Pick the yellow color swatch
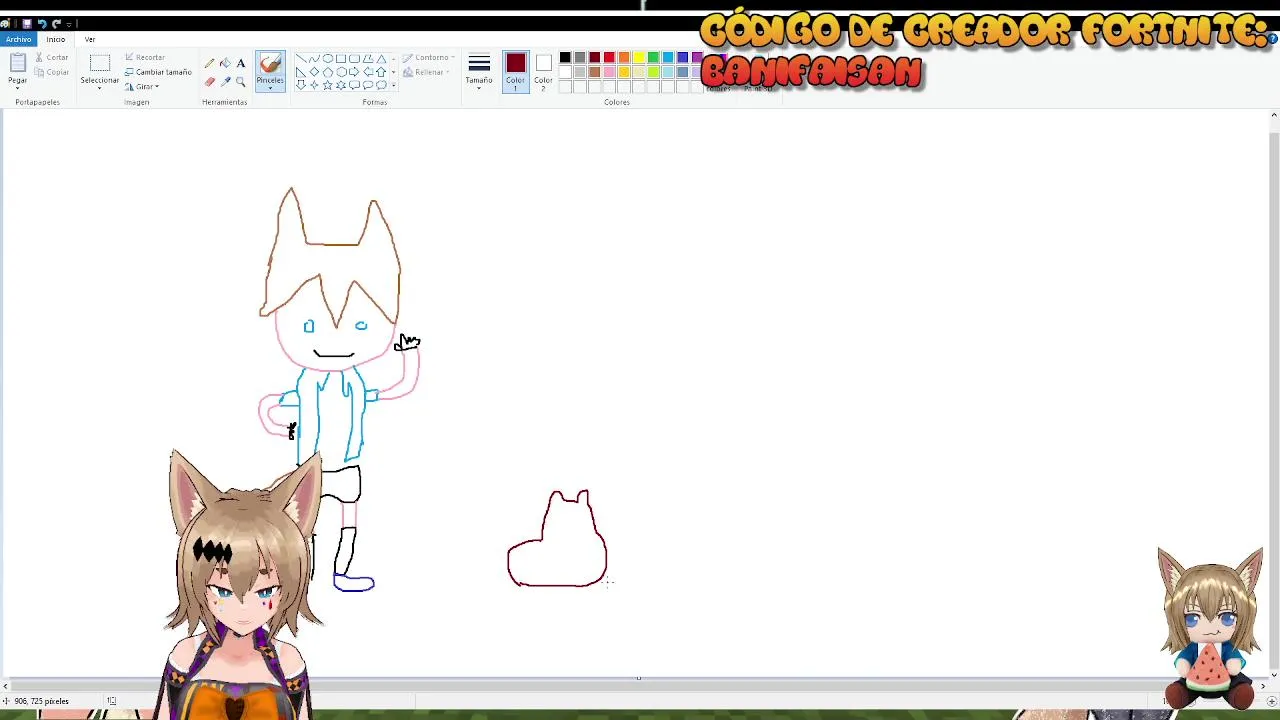Viewport: 1280px width, 720px height. tap(638, 57)
